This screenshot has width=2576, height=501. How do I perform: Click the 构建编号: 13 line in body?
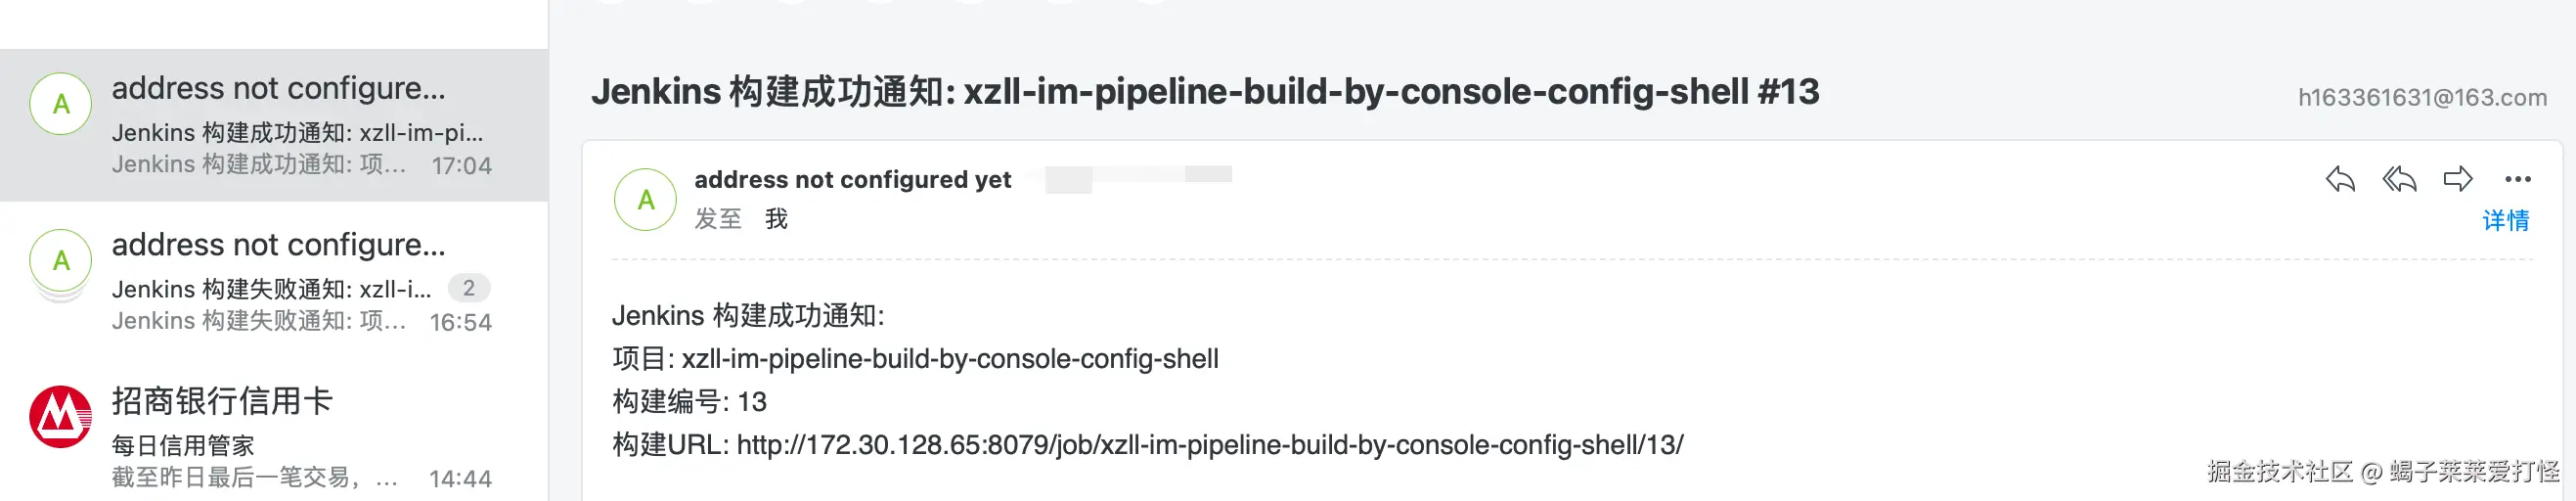(x=689, y=402)
